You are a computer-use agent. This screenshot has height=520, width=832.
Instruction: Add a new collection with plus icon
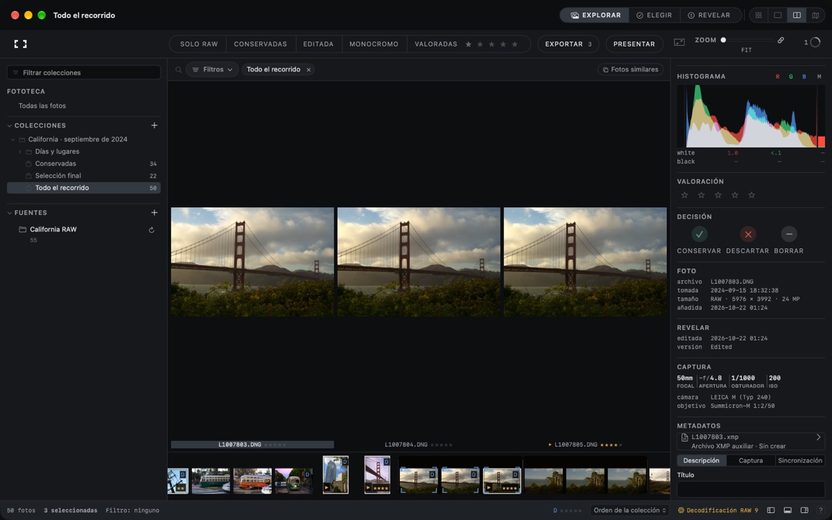coord(154,126)
